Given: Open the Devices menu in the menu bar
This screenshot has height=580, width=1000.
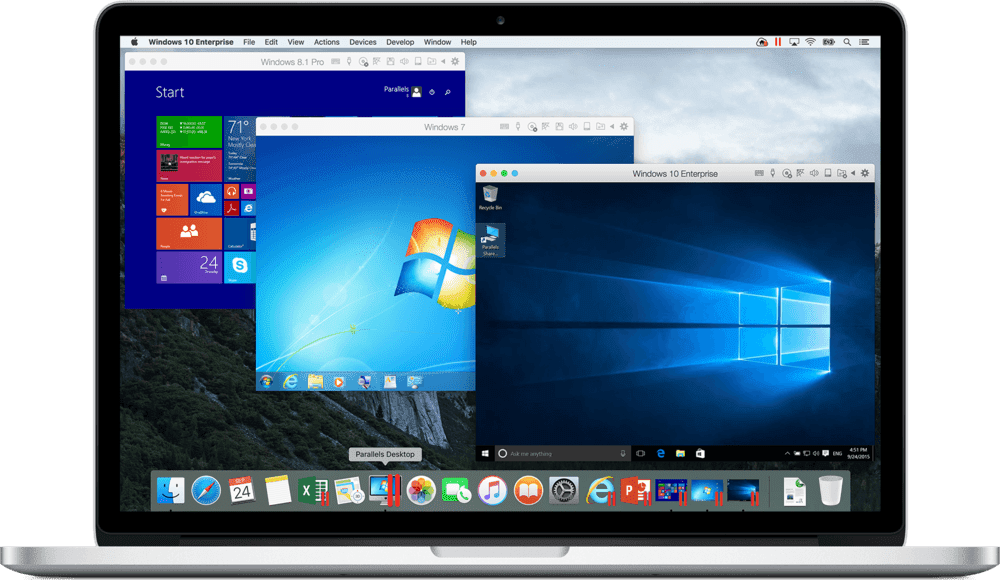Looking at the screenshot, I should tap(363, 42).
